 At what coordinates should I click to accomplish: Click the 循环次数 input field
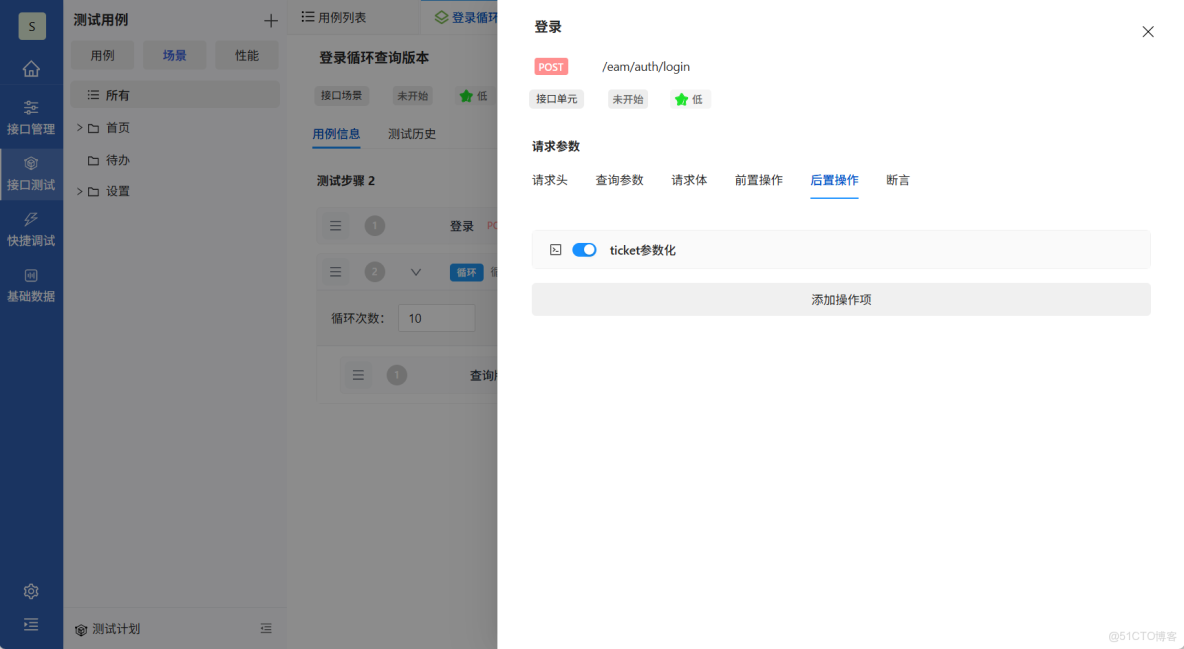click(436, 317)
